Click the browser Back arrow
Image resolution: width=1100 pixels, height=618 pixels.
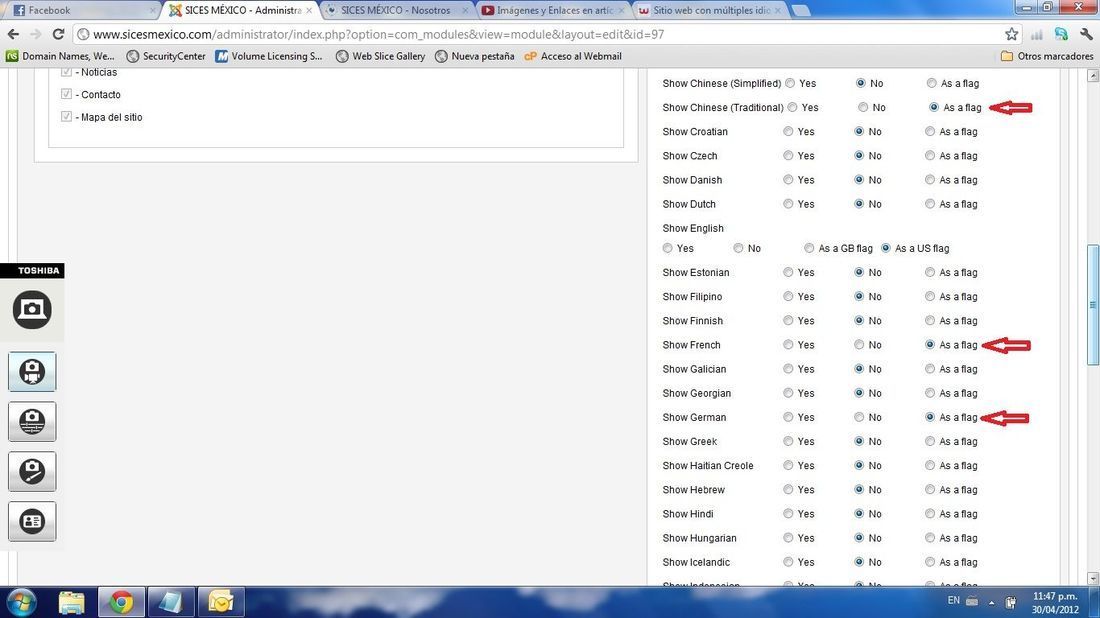tap(13, 34)
